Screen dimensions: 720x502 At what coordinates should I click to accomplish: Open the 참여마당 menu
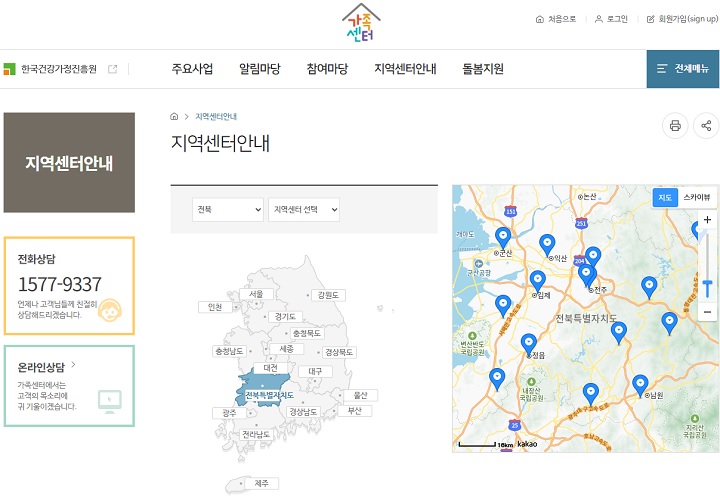pos(327,69)
